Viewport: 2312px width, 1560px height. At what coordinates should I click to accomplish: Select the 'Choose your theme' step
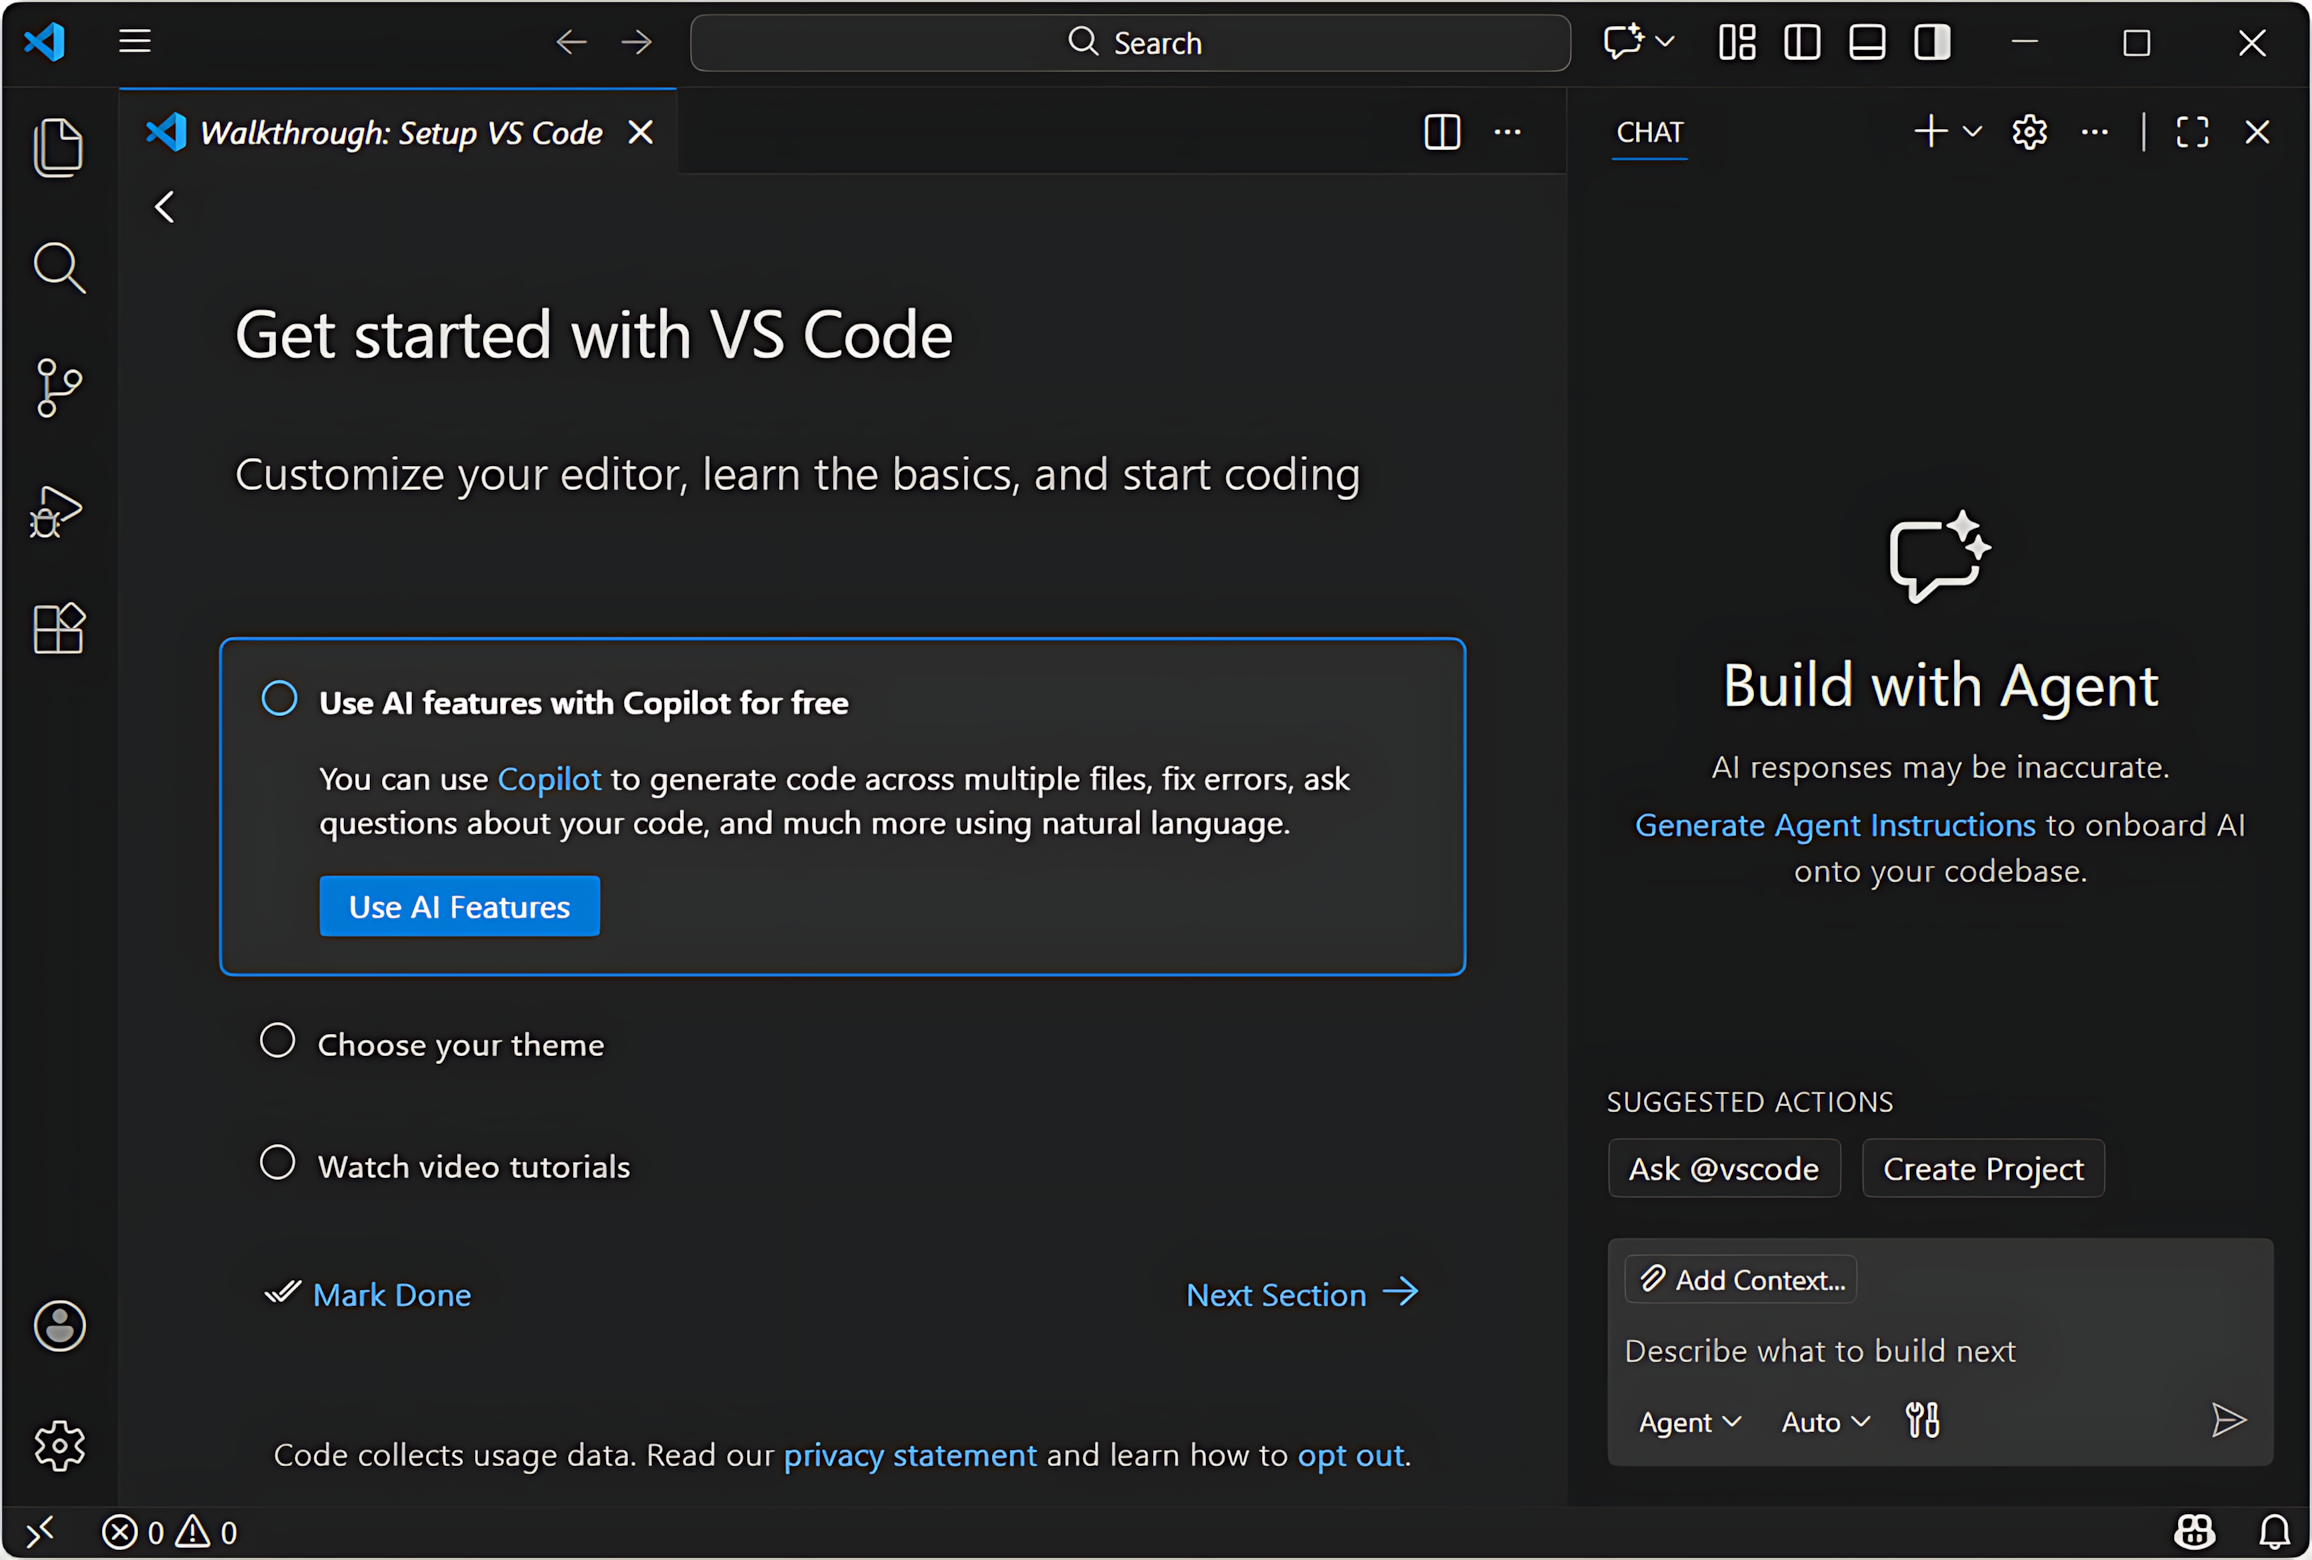460,1045
